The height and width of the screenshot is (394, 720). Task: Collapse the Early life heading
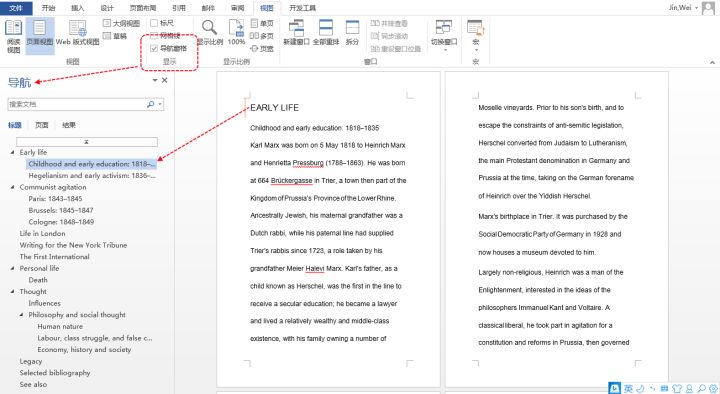pos(12,152)
